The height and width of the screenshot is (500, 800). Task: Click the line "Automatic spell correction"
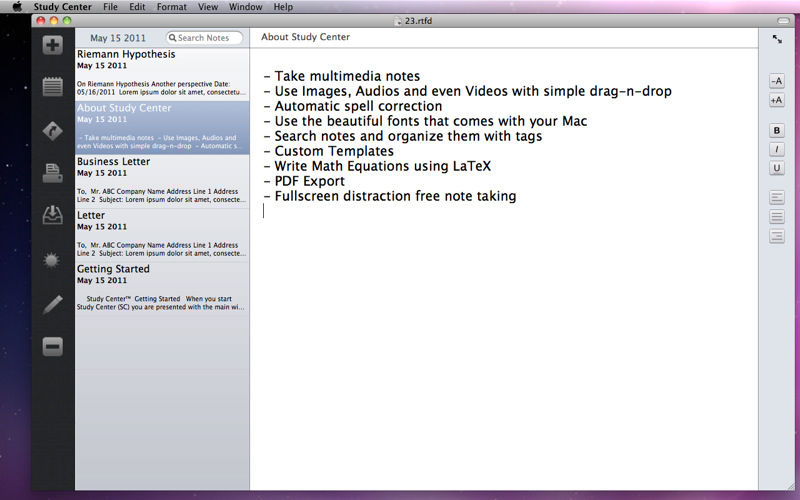(353, 106)
